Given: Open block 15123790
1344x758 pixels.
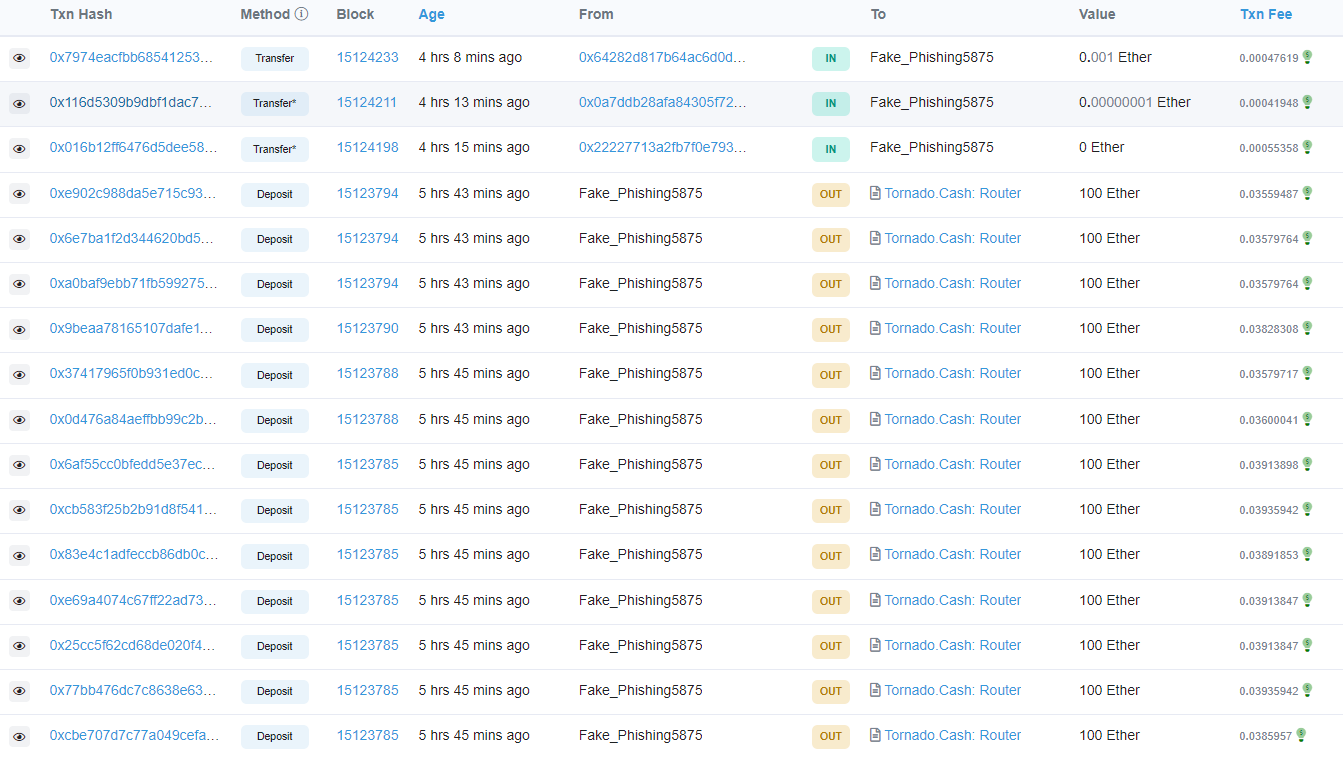Looking at the screenshot, I should (368, 328).
